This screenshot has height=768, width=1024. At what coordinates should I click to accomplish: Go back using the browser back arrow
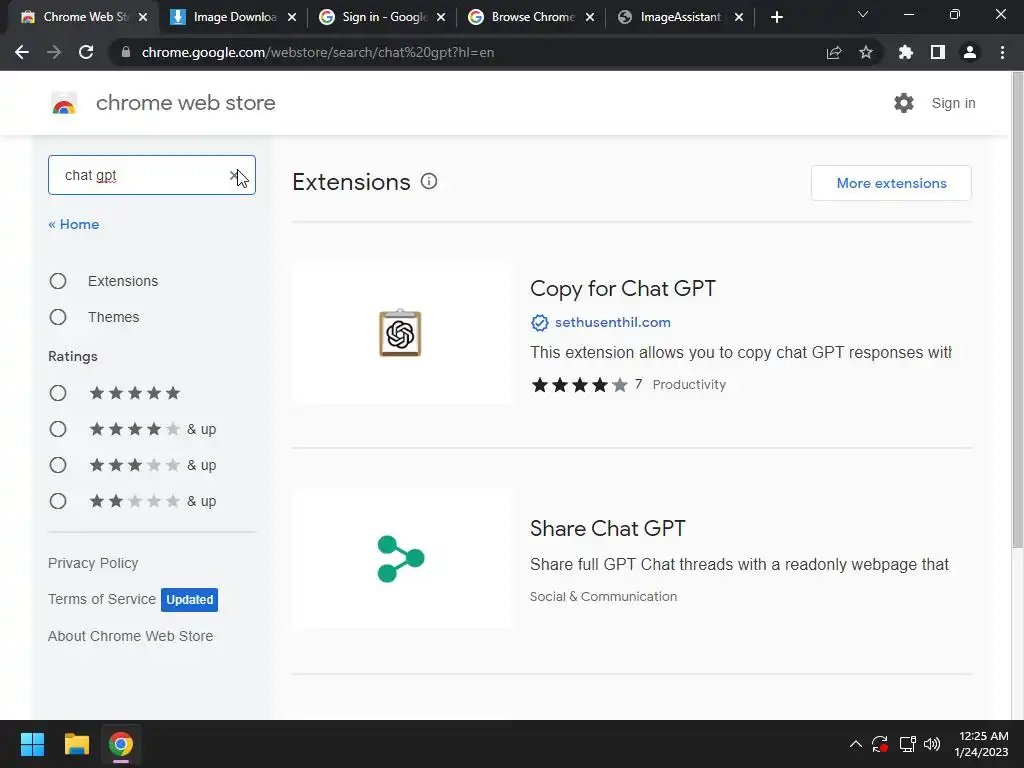(22, 52)
